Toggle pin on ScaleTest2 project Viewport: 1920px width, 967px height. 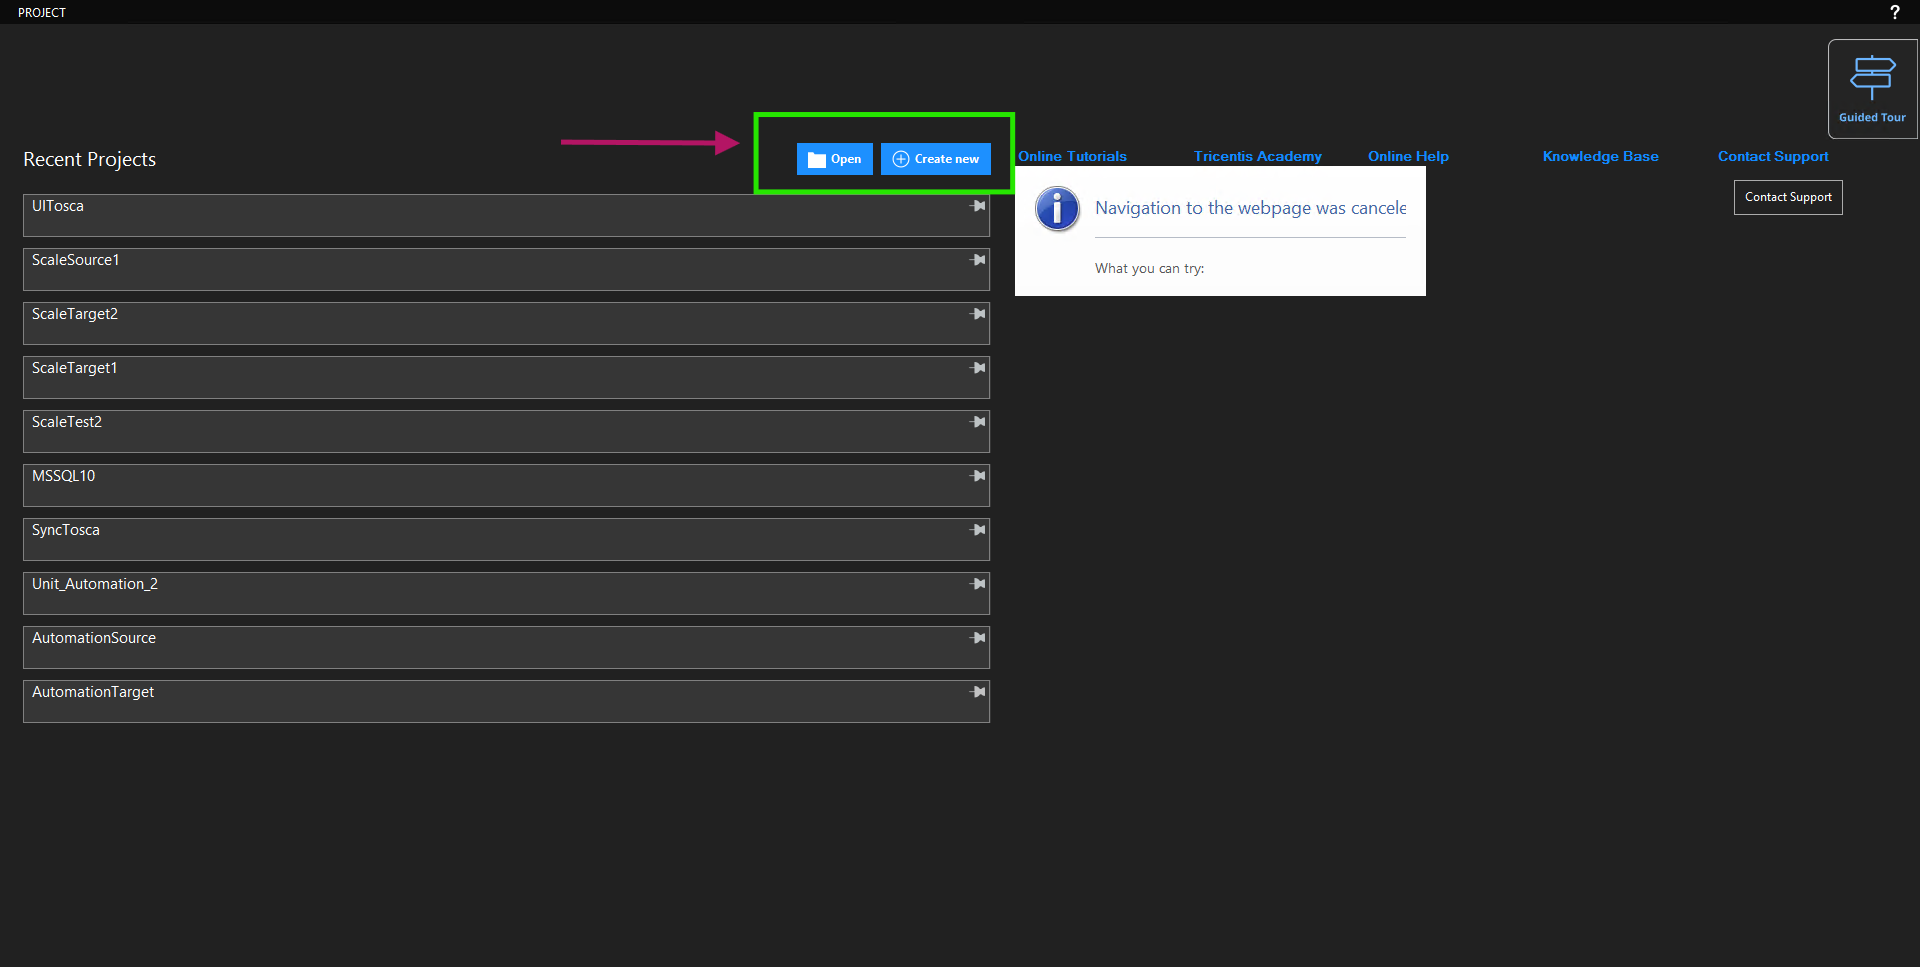(x=978, y=422)
